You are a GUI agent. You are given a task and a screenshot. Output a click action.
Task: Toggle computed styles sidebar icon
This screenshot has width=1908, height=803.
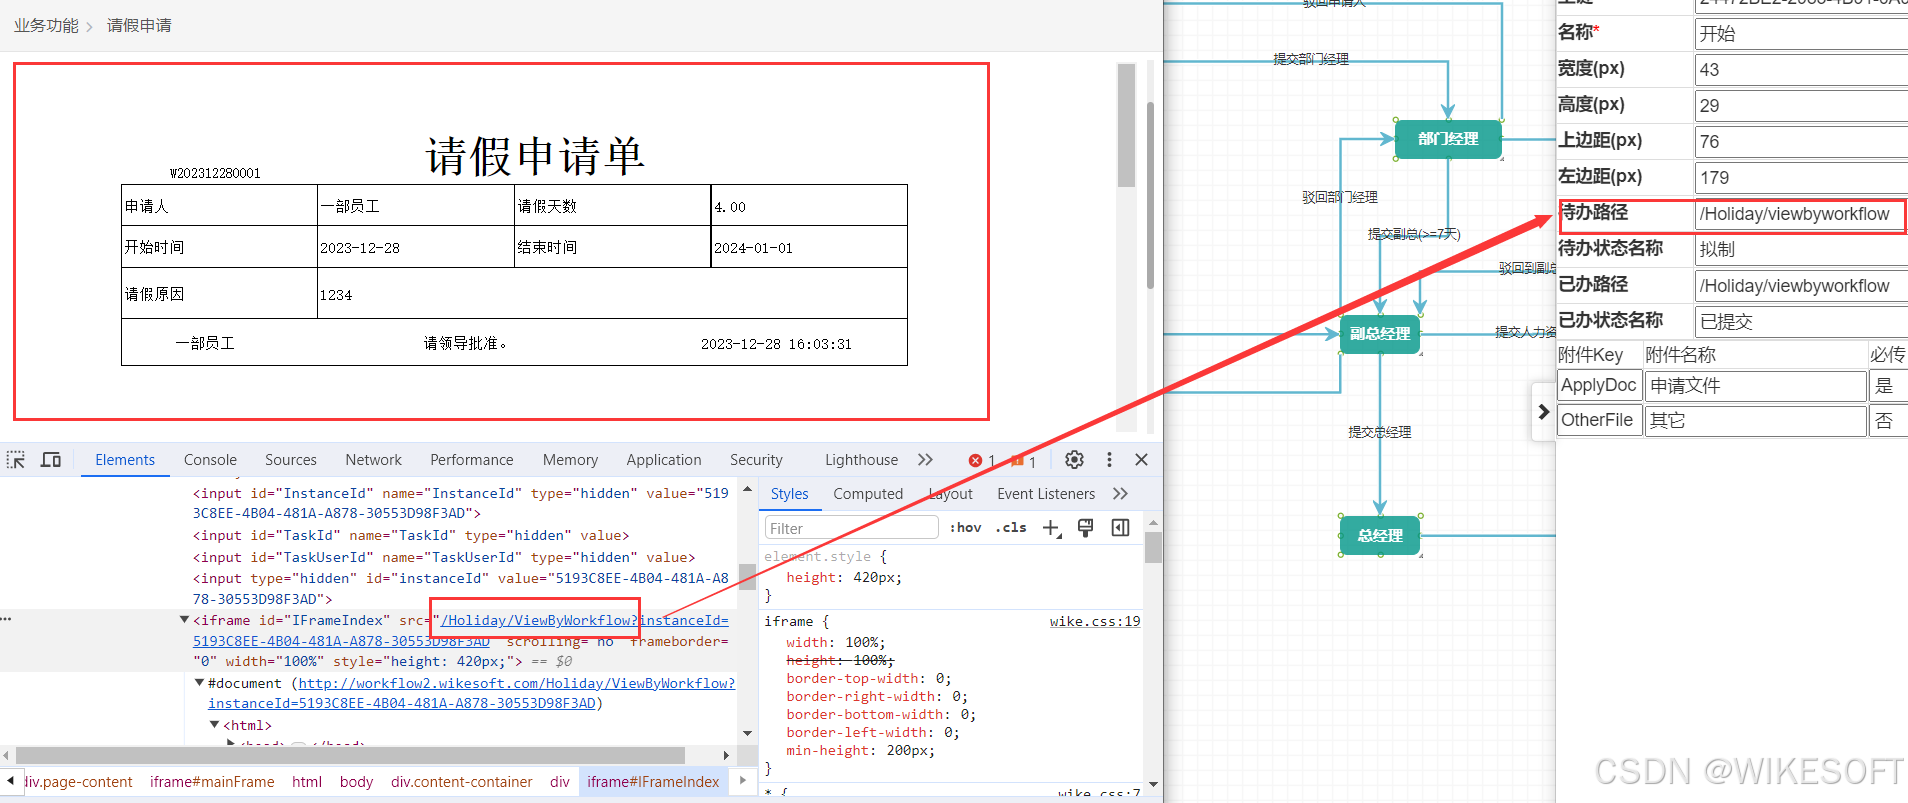[x=1121, y=528]
